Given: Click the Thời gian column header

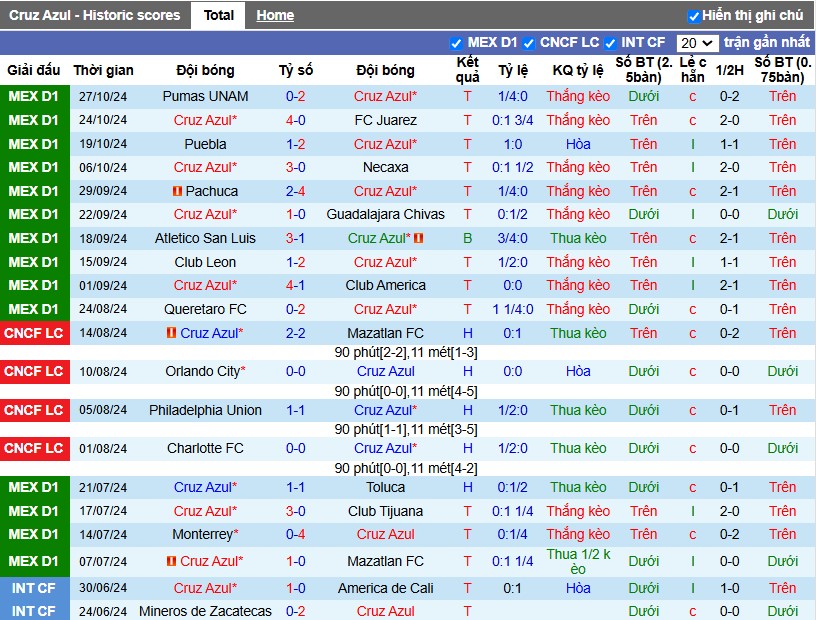Looking at the screenshot, I should 103,70.
